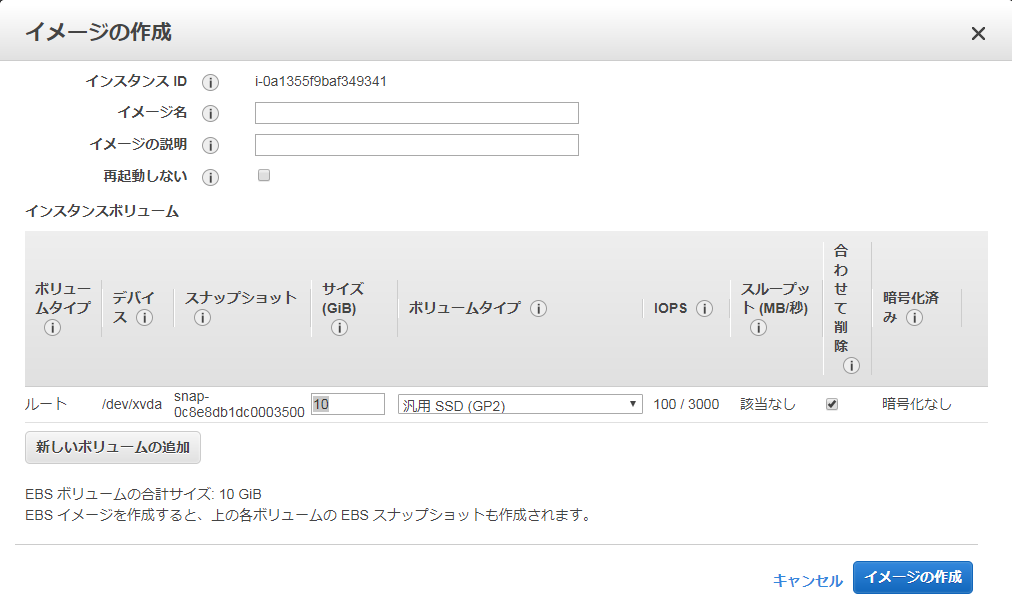Click the イメージ名 text field

(x=416, y=113)
